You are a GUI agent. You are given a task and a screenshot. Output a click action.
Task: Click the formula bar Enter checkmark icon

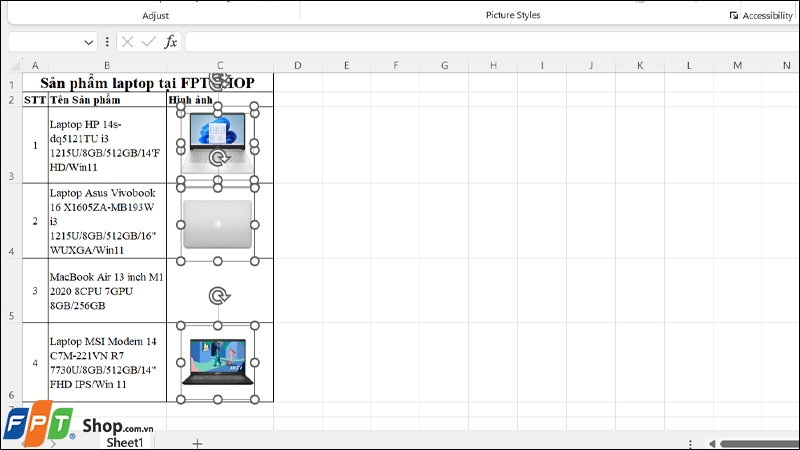[148, 42]
